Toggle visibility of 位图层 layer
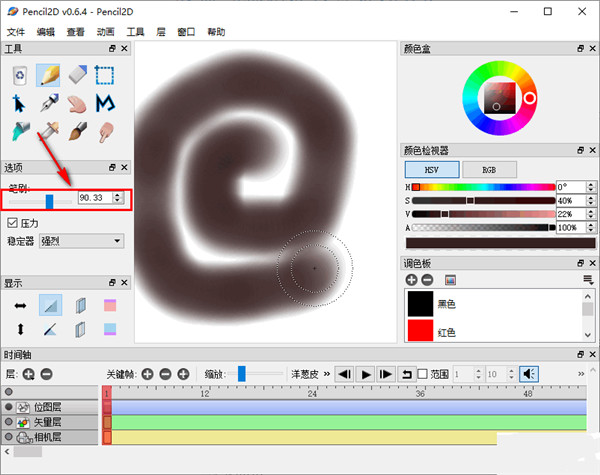Image resolution: width=600 pixels, height=475 pixels. [x=9, y=408]
